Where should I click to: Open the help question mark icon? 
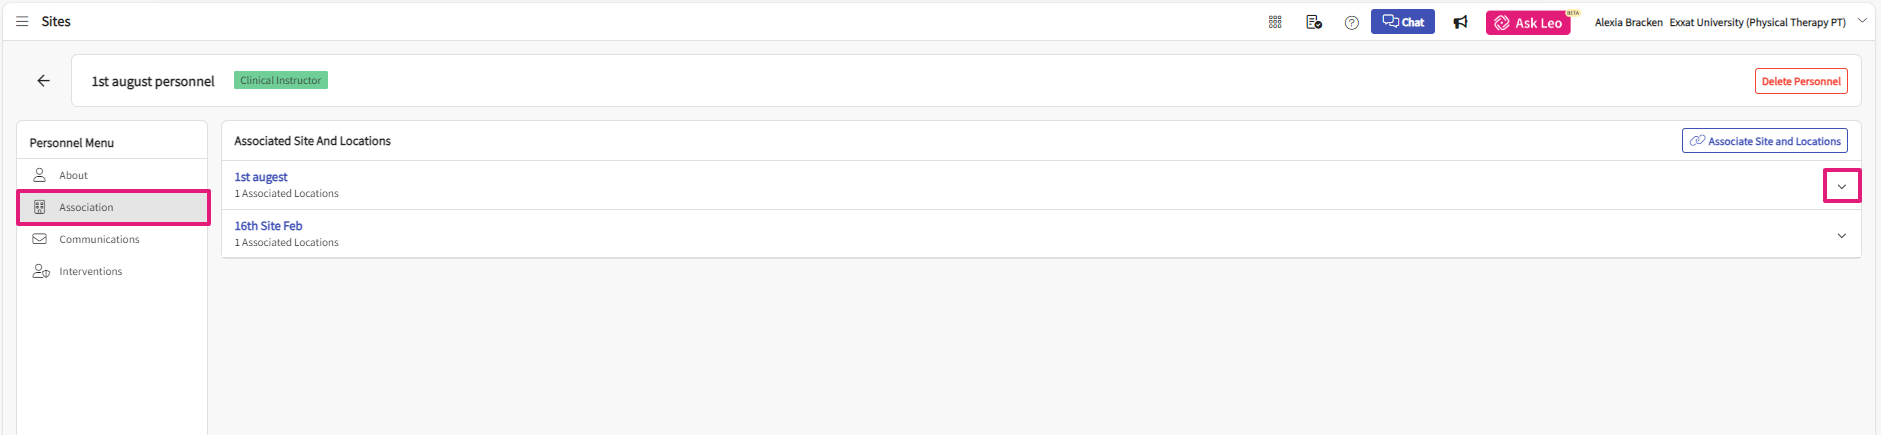coord(1352,23)
